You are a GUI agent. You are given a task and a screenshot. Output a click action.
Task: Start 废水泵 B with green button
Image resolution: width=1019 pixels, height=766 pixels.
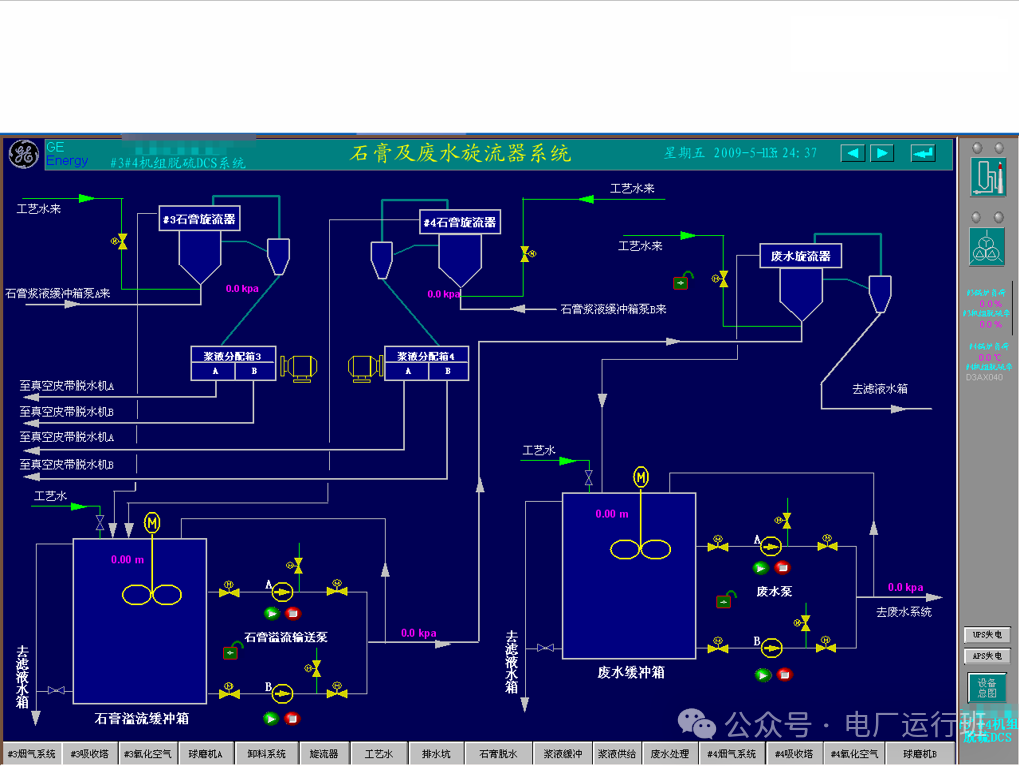[x=763, y=675]
